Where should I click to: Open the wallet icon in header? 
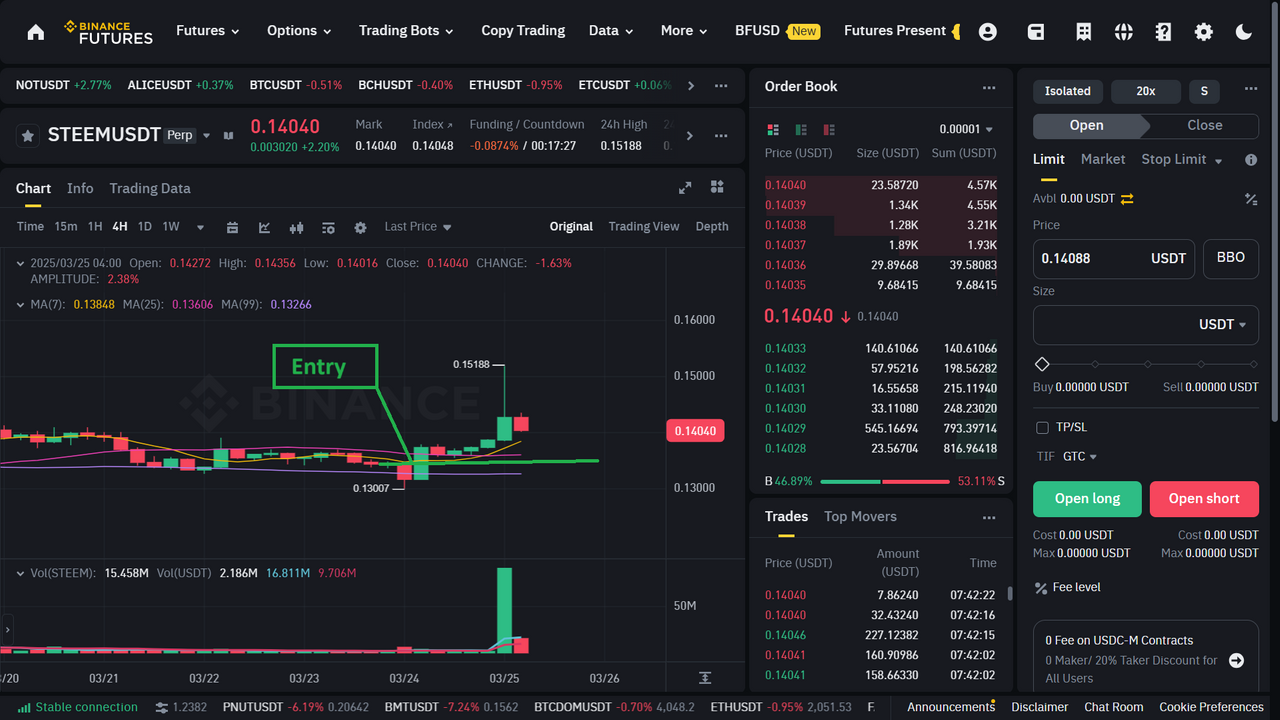click(x=1036, y=32)
